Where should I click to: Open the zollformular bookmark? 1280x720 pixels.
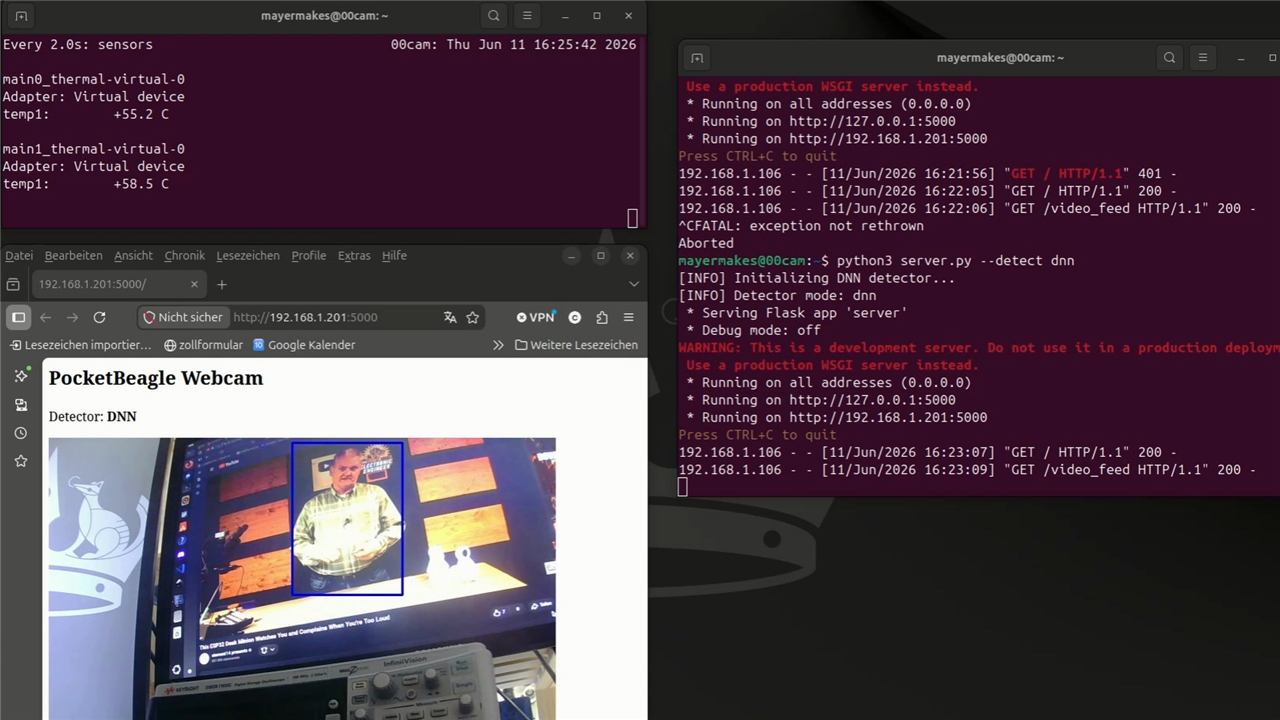coord(203,345)
